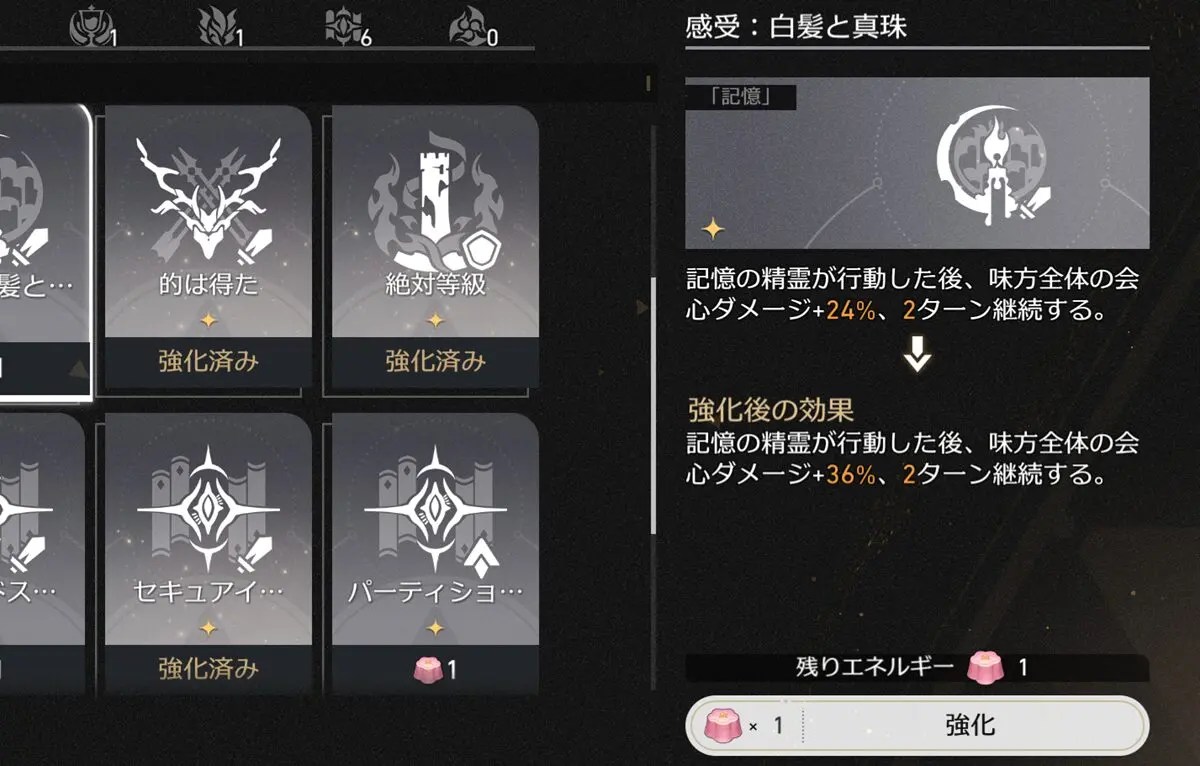This screenshot has width=1200, height=766.
Task: Click the 残りエネルギー remaining energy bar
Action: point(917,668)
